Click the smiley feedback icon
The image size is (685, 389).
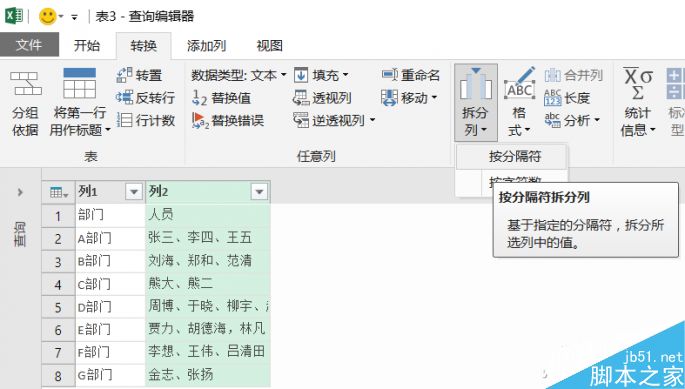(x=48, y=17)
